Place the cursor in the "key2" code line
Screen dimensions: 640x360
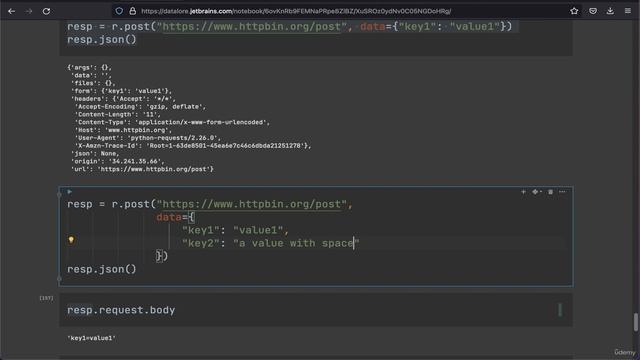(x=271, y=243)
